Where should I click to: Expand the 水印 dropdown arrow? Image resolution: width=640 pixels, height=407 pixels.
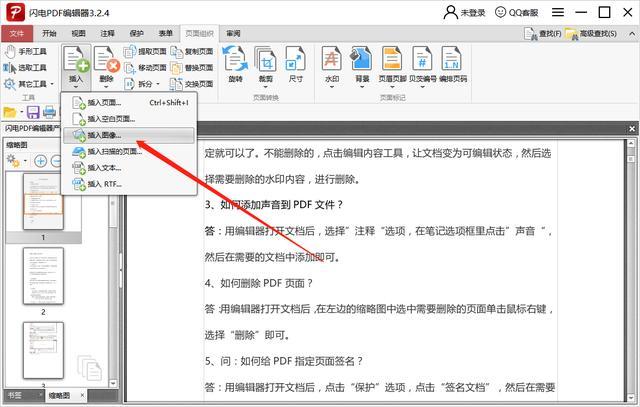click(331, 87)
